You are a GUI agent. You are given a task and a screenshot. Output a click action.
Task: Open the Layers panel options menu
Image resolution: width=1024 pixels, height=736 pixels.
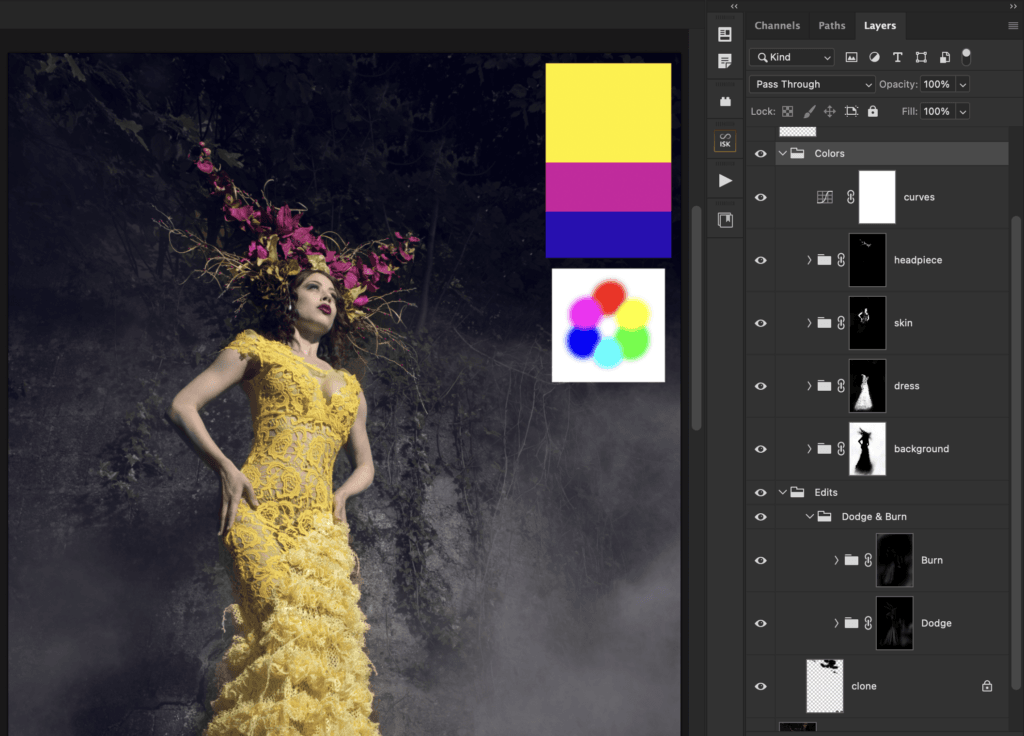[x=1013, y=25]
